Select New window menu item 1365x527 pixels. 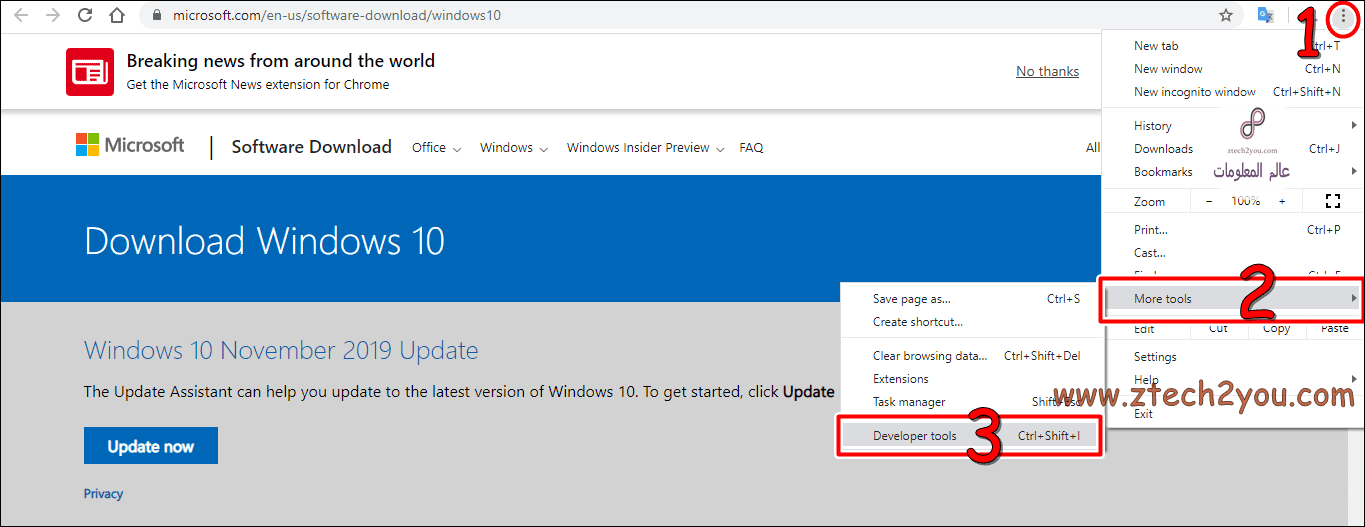click(x=1232, y=69)
